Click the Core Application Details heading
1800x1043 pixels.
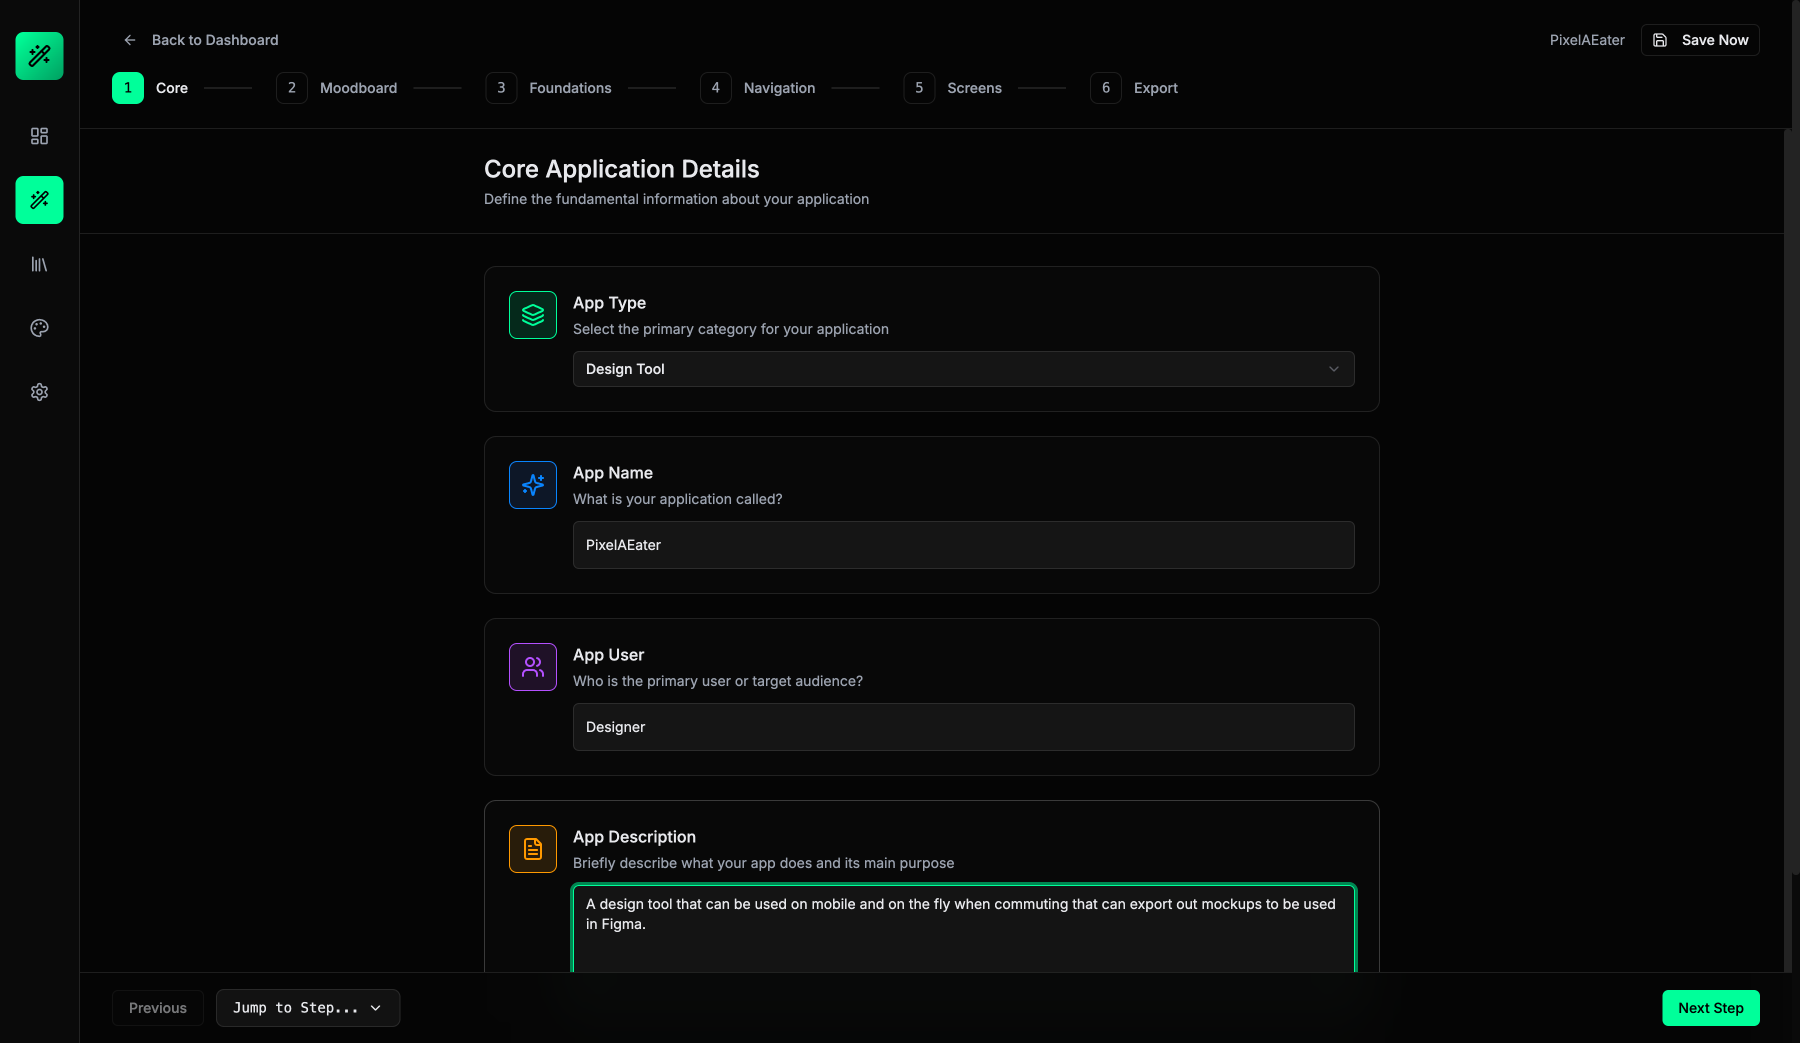pyautogui.click(x=622, y=169)
